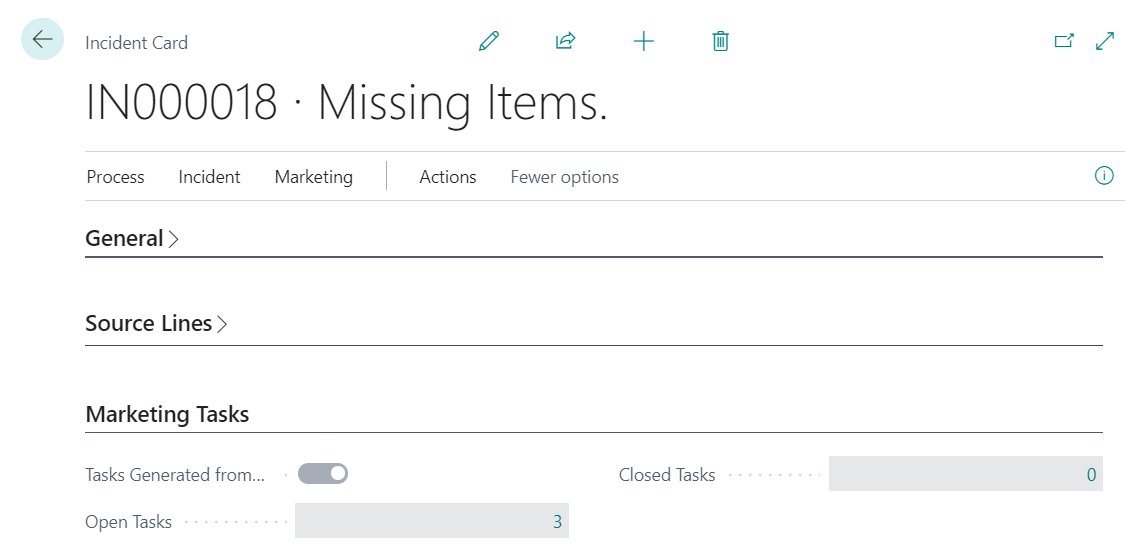This screenshot has height=551, width=1139.
Task: Create a new record with plus icon
Action: [x=644, y=41]
